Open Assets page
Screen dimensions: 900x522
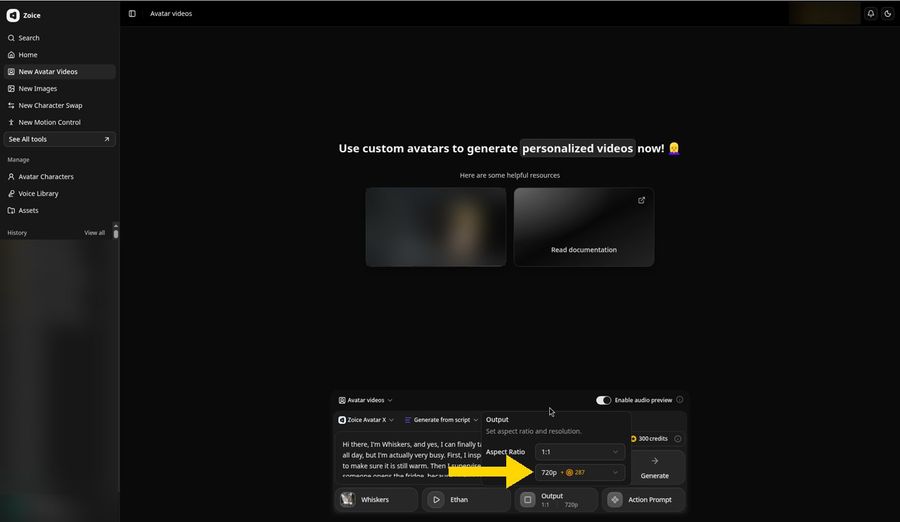(60, 211)
